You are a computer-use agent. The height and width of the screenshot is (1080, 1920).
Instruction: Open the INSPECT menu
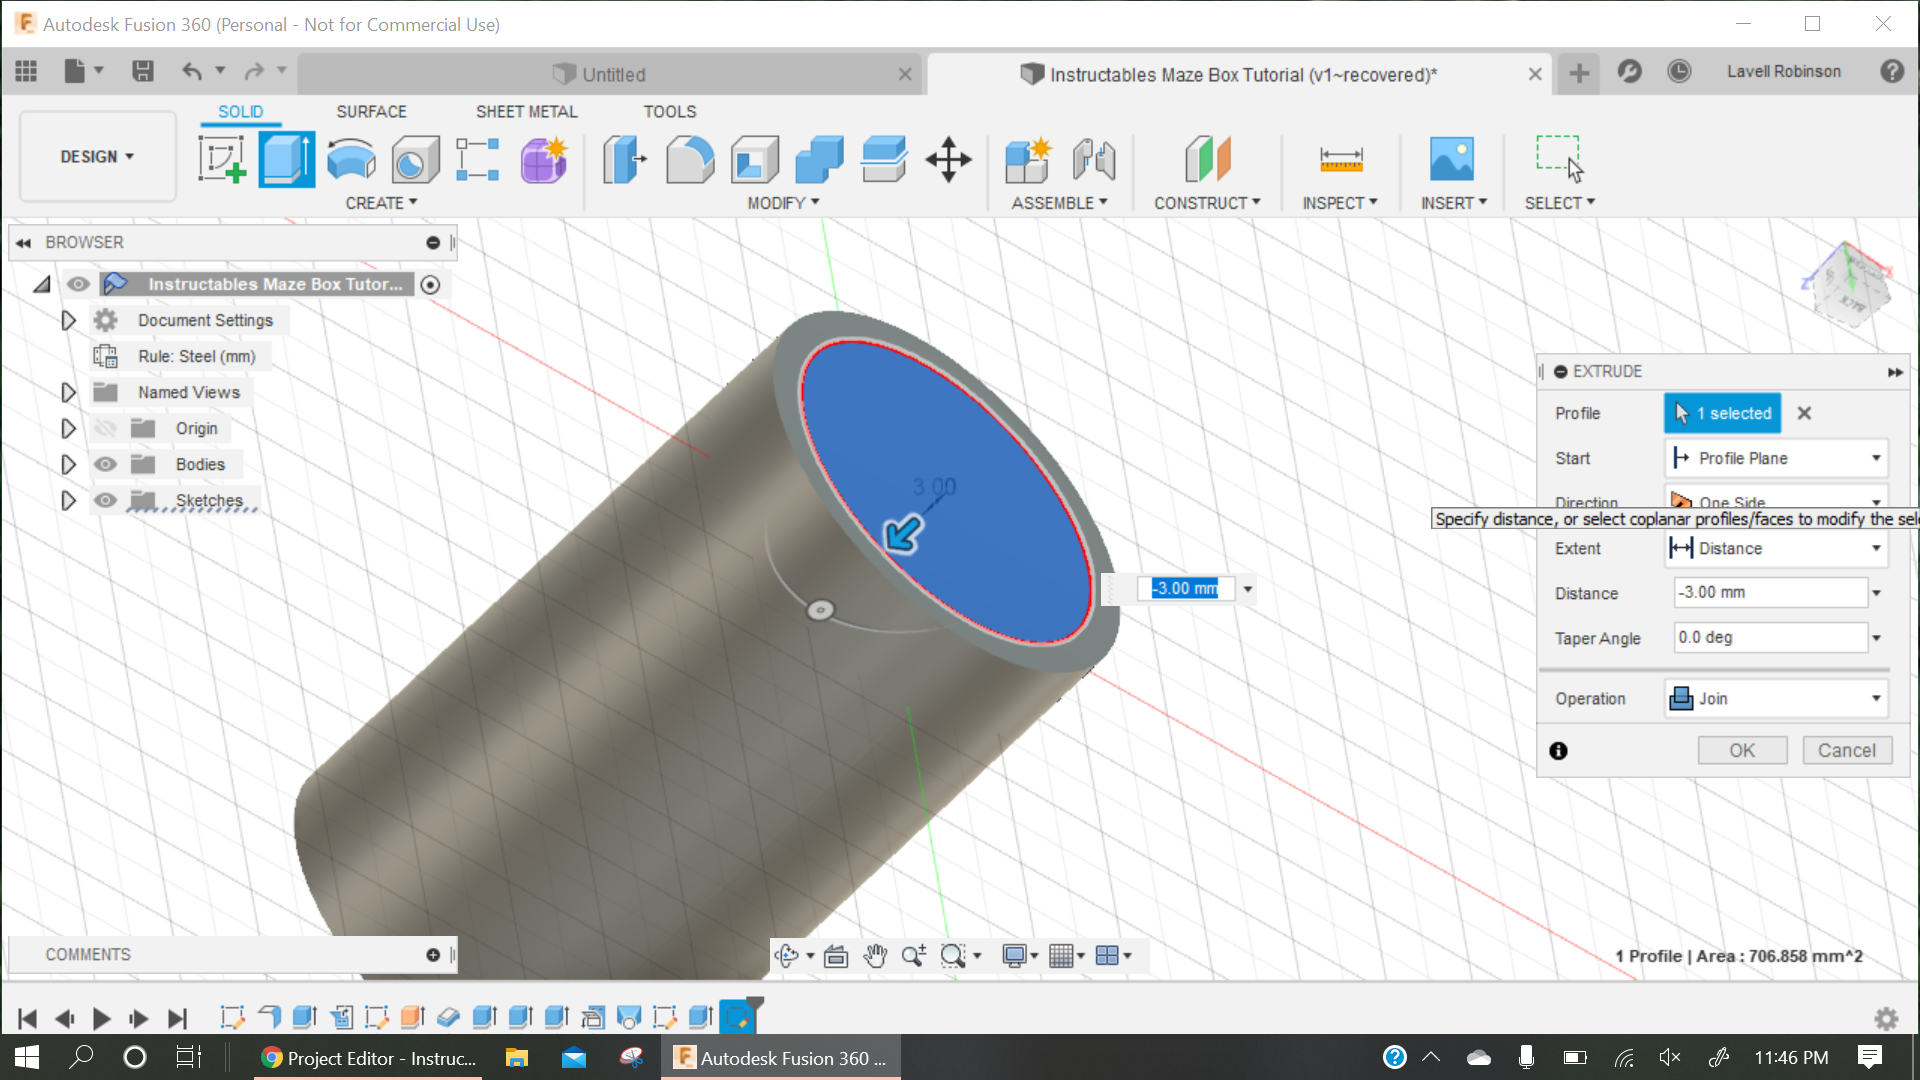[1340, 203]
